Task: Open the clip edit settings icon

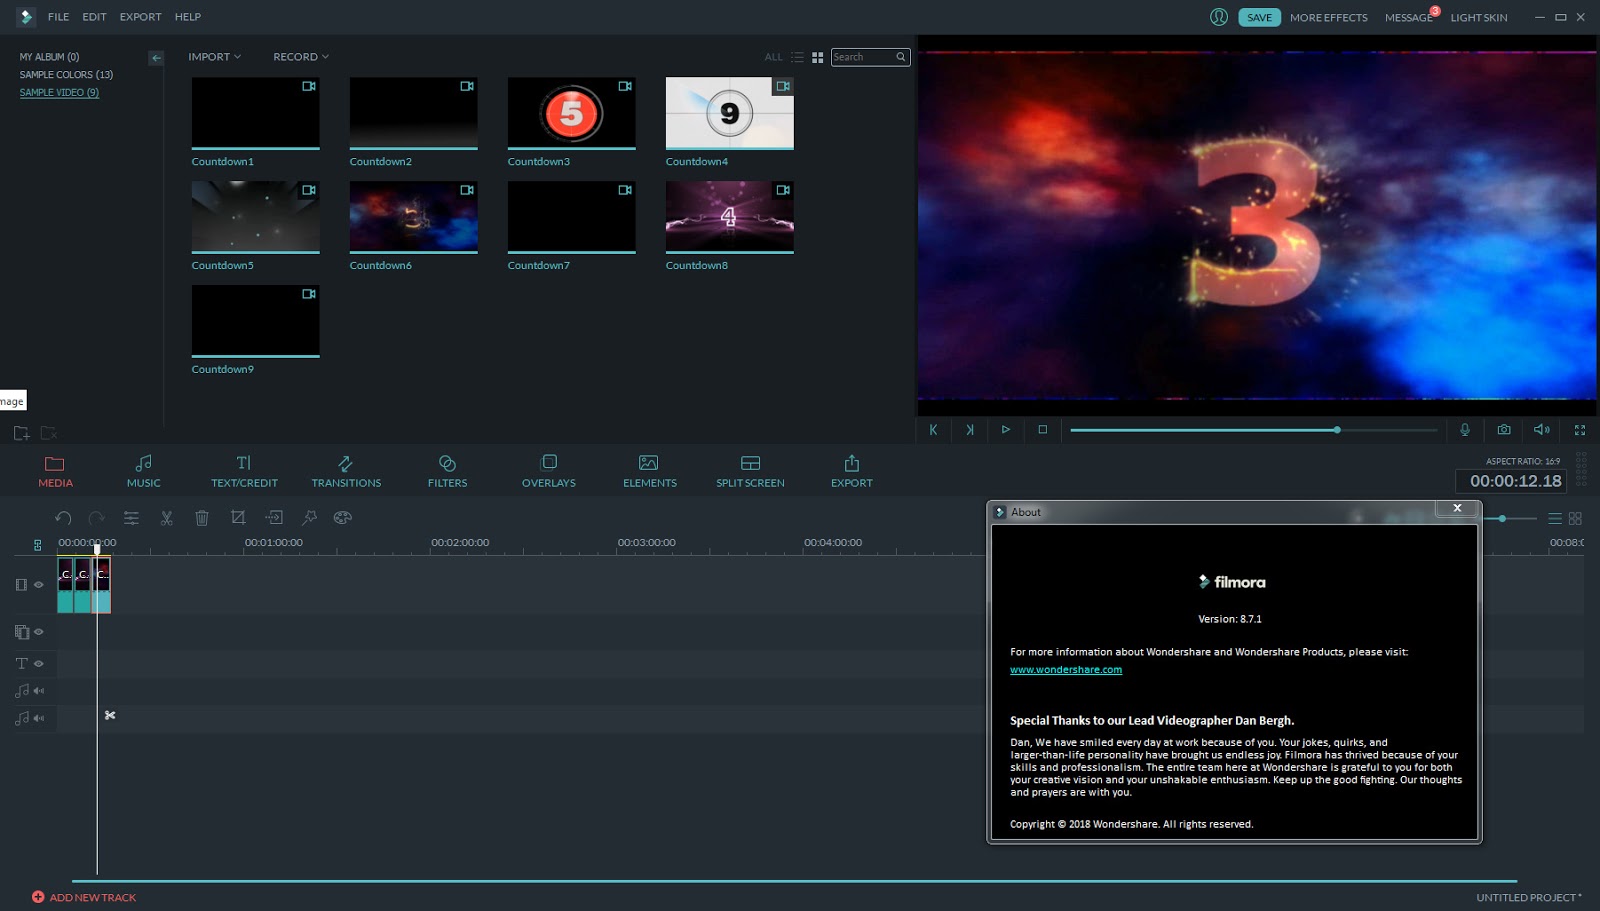Action: [131, 518]
